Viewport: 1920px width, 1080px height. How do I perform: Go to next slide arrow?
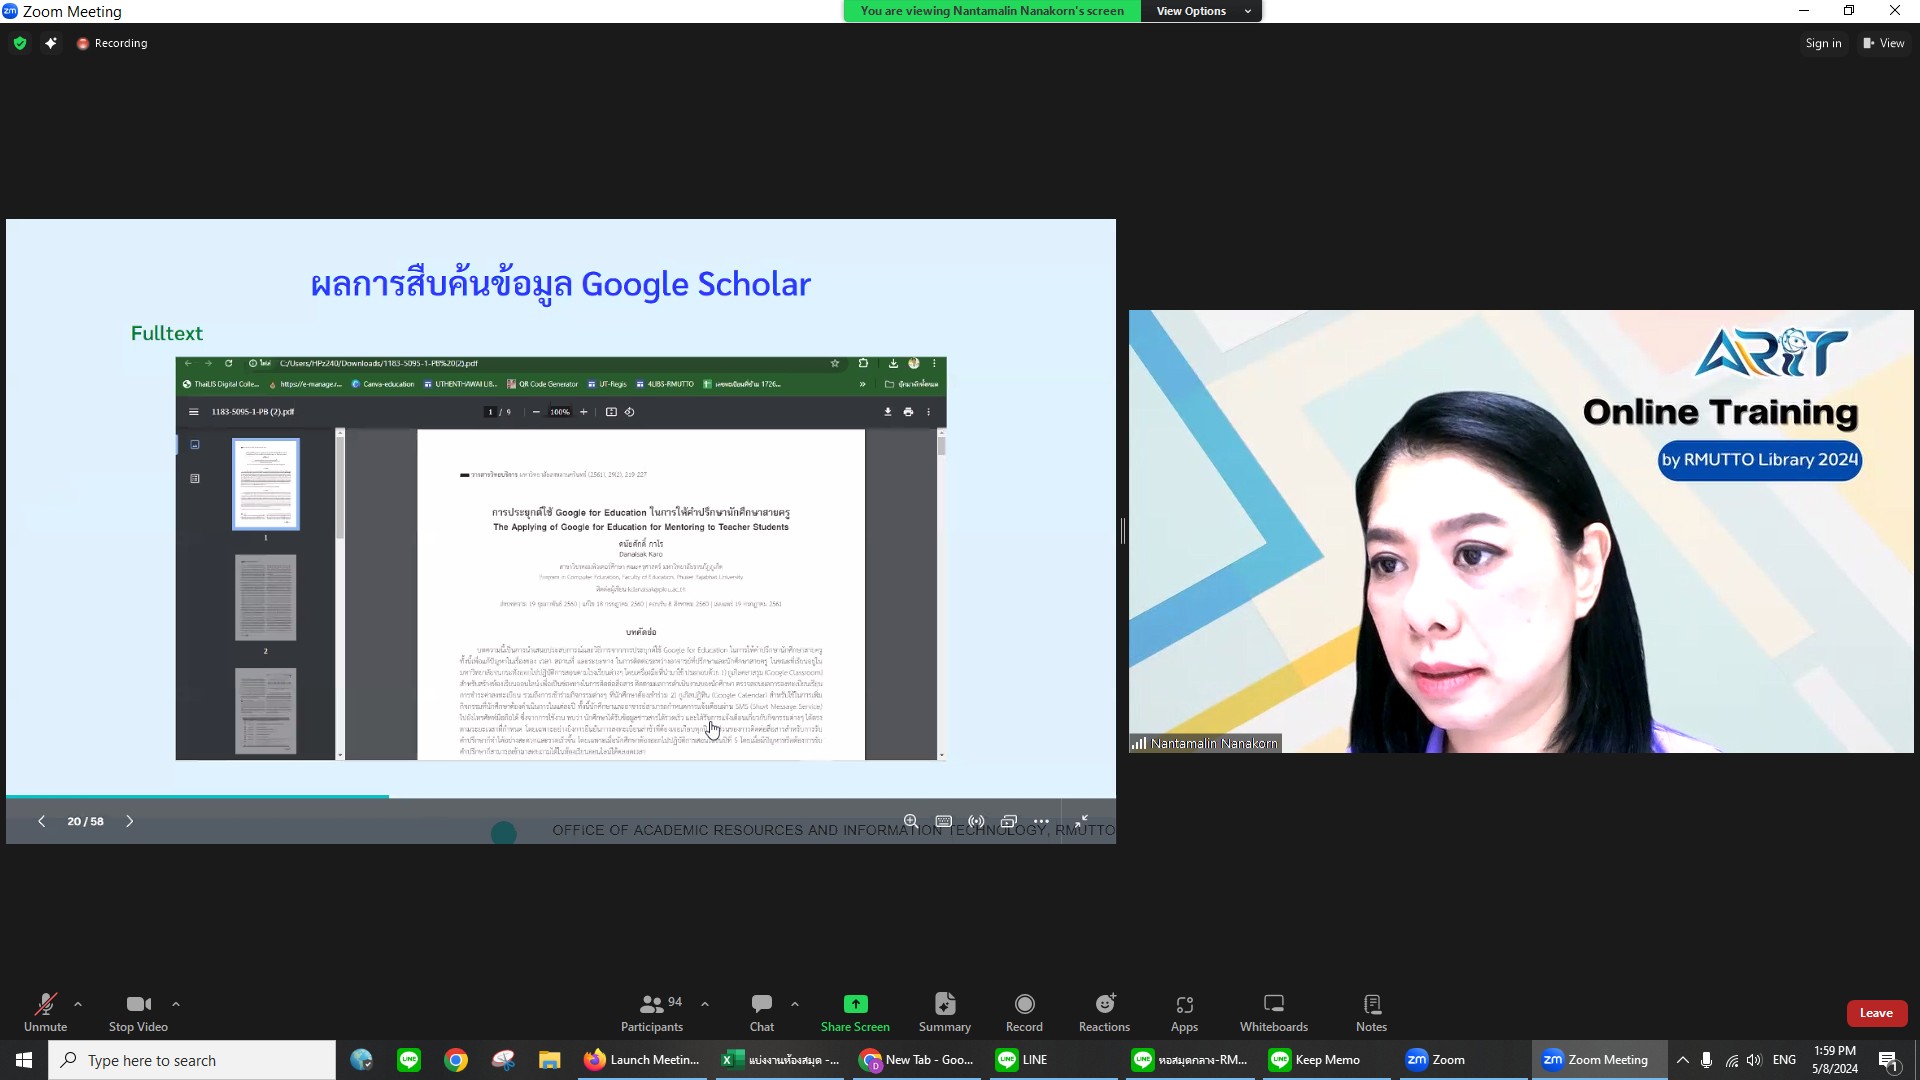point(129,821)
